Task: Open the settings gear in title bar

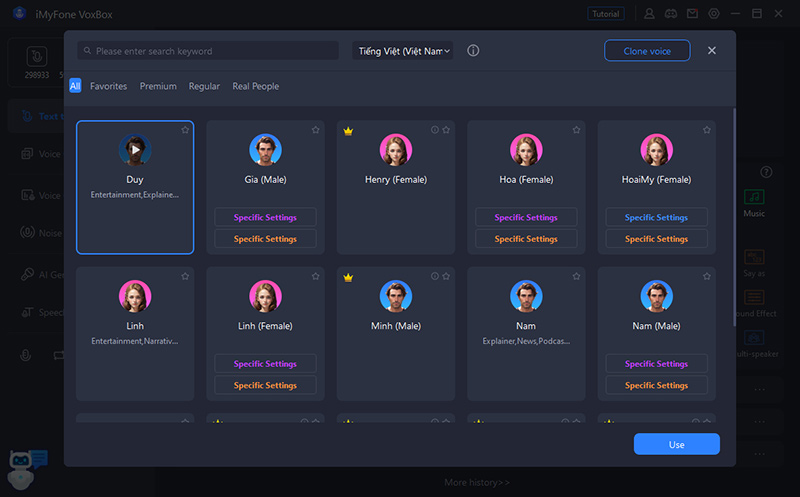Action: [714, 14]
